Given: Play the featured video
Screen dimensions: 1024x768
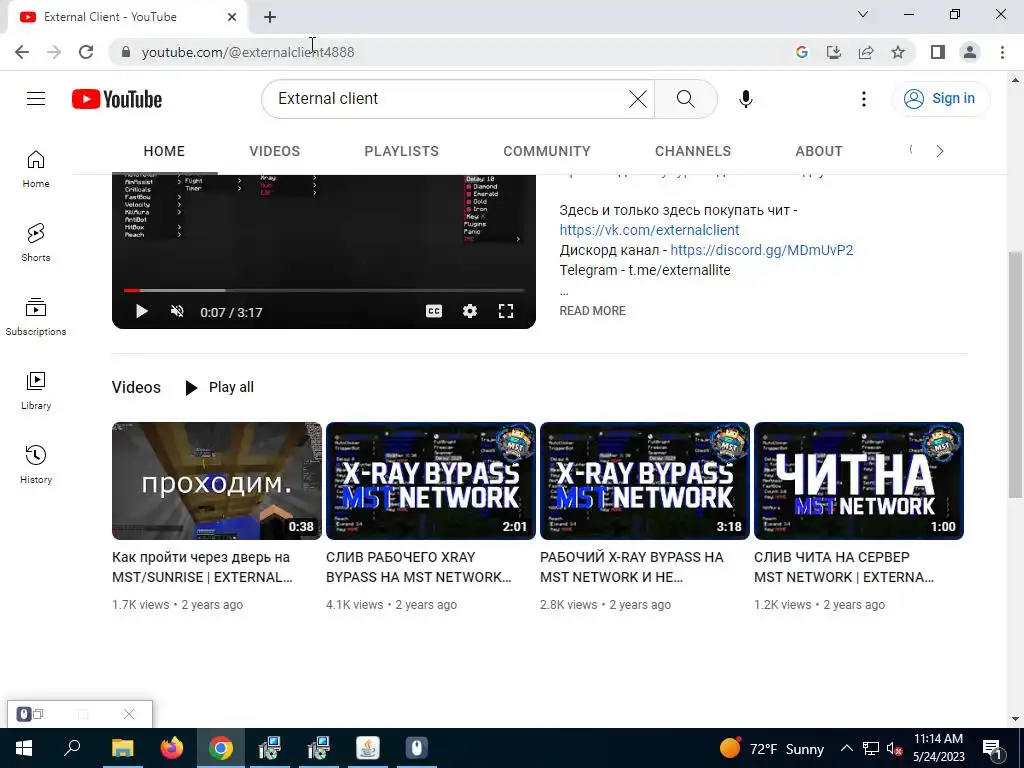Looking at the screenshot, I should tap(141, 312).
